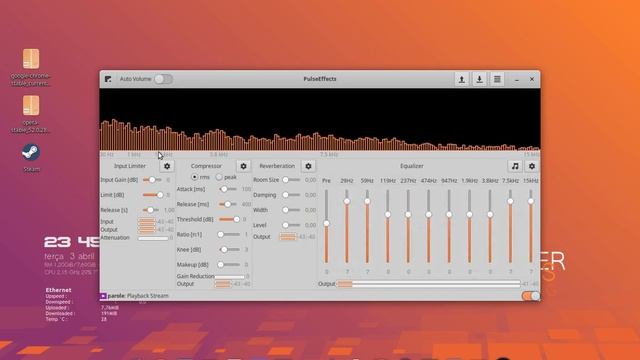Click the 237Hz equalizer band slider
Screen dimensions: 640x360
408,227
